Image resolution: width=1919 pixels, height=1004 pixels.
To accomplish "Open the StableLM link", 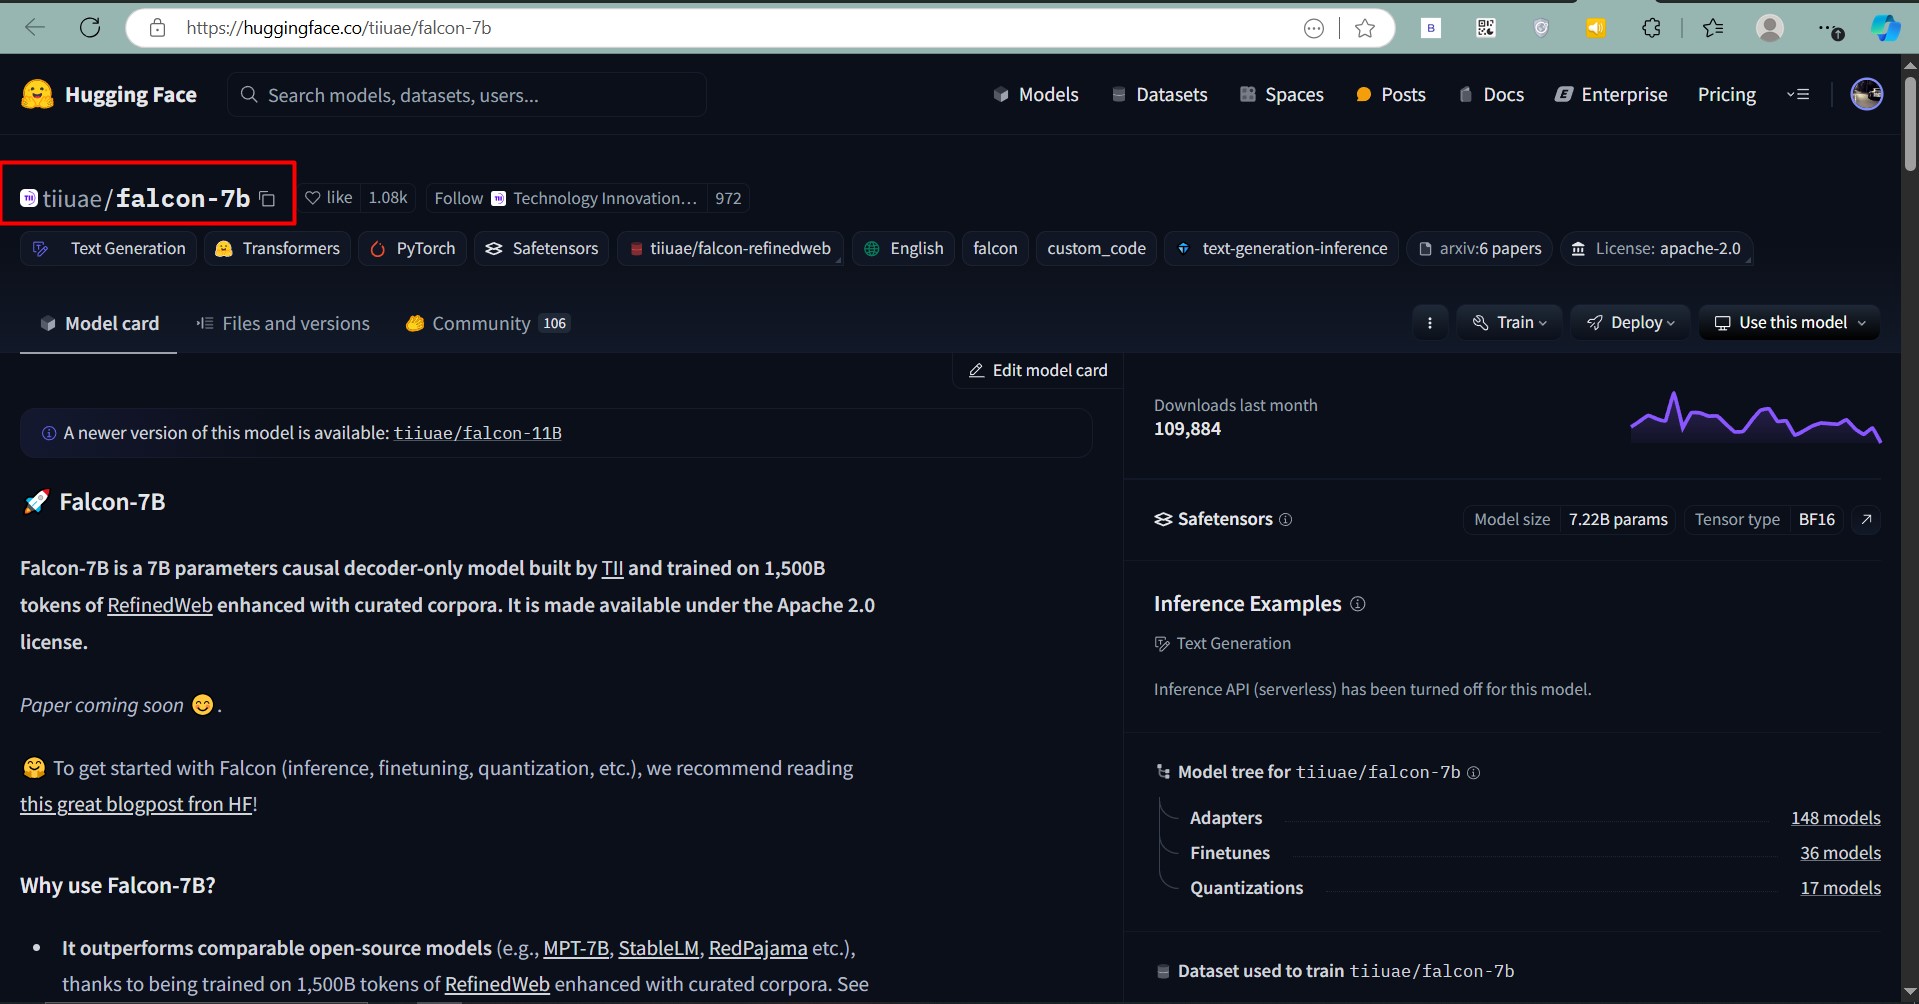I will (x=658, y=949).
